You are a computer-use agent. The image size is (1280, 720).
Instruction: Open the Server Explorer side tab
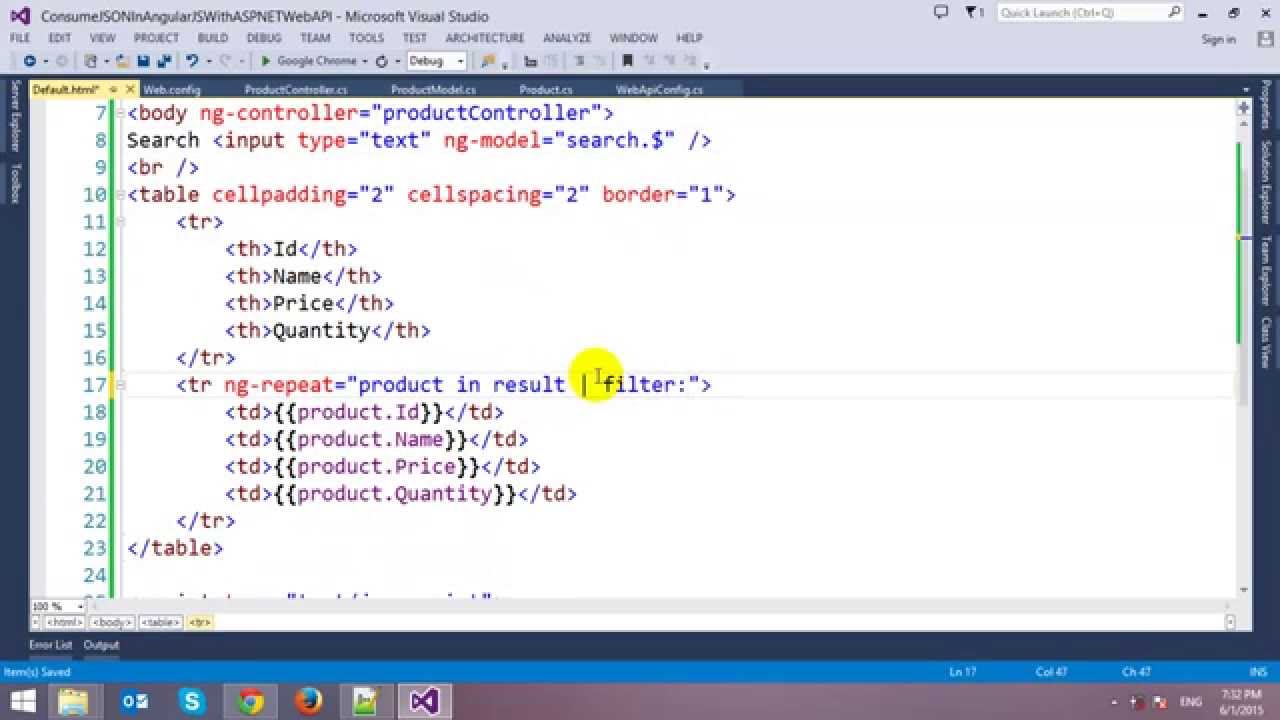pyautogui.click(x=15, y=115)
